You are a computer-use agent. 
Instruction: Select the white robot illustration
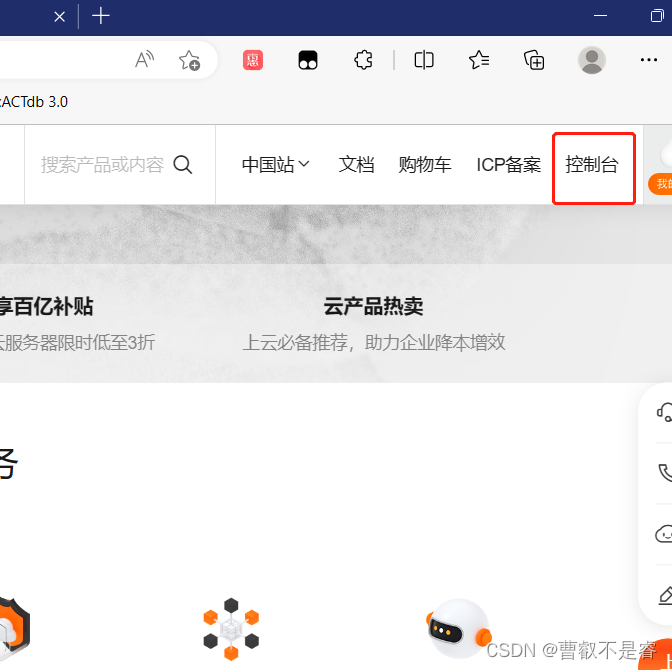click(459, 628)
